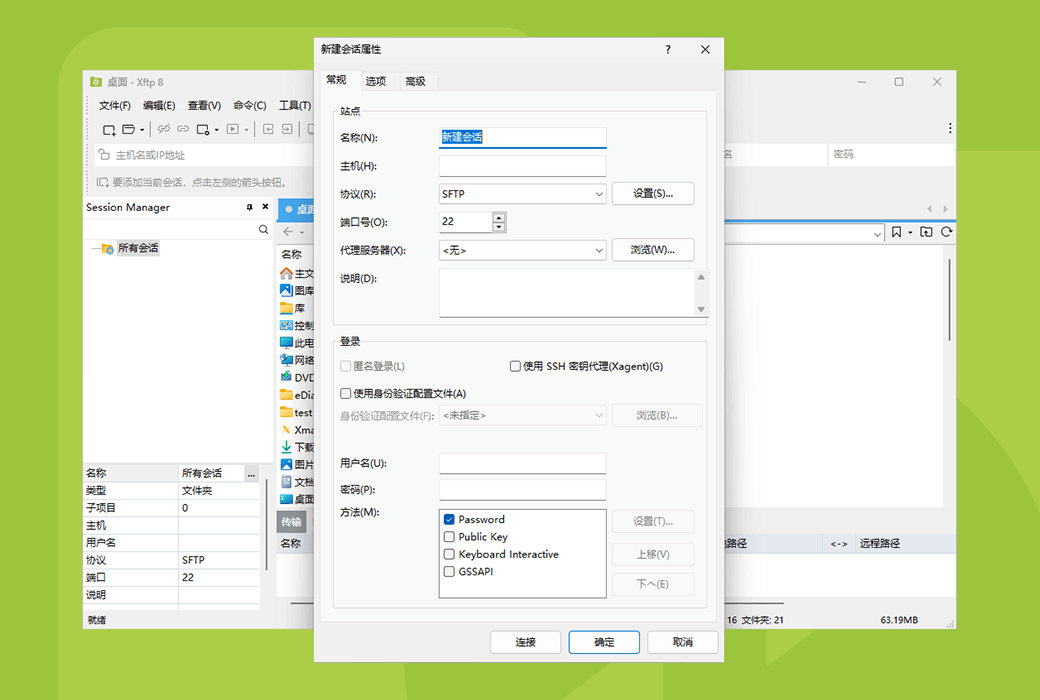The width and height of the screenshot is (1040, 700).
Task: Click the back arrow in local file pane
Action: (288, 232)
